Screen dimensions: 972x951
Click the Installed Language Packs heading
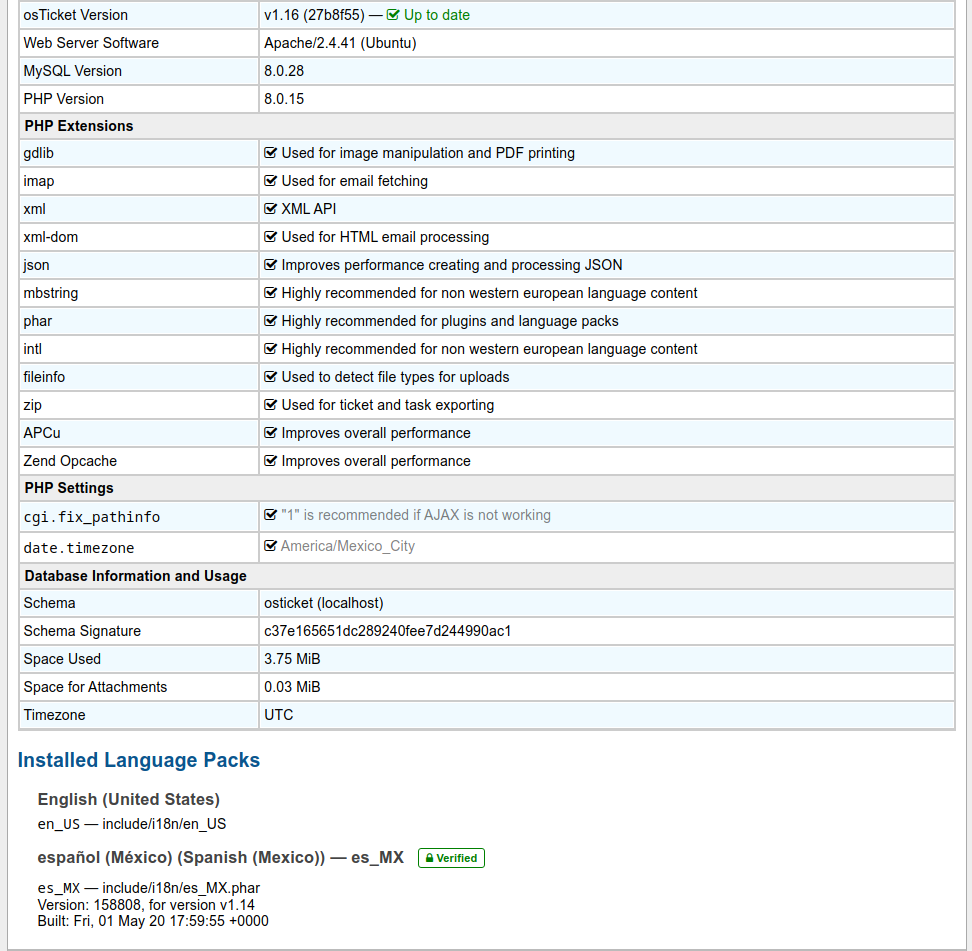[139, 760]
